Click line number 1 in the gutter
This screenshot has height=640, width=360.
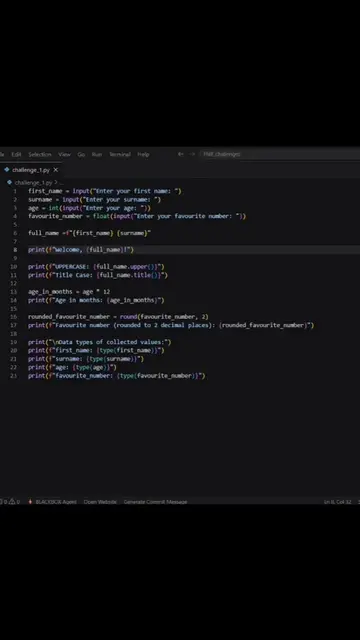click(15, 191)
